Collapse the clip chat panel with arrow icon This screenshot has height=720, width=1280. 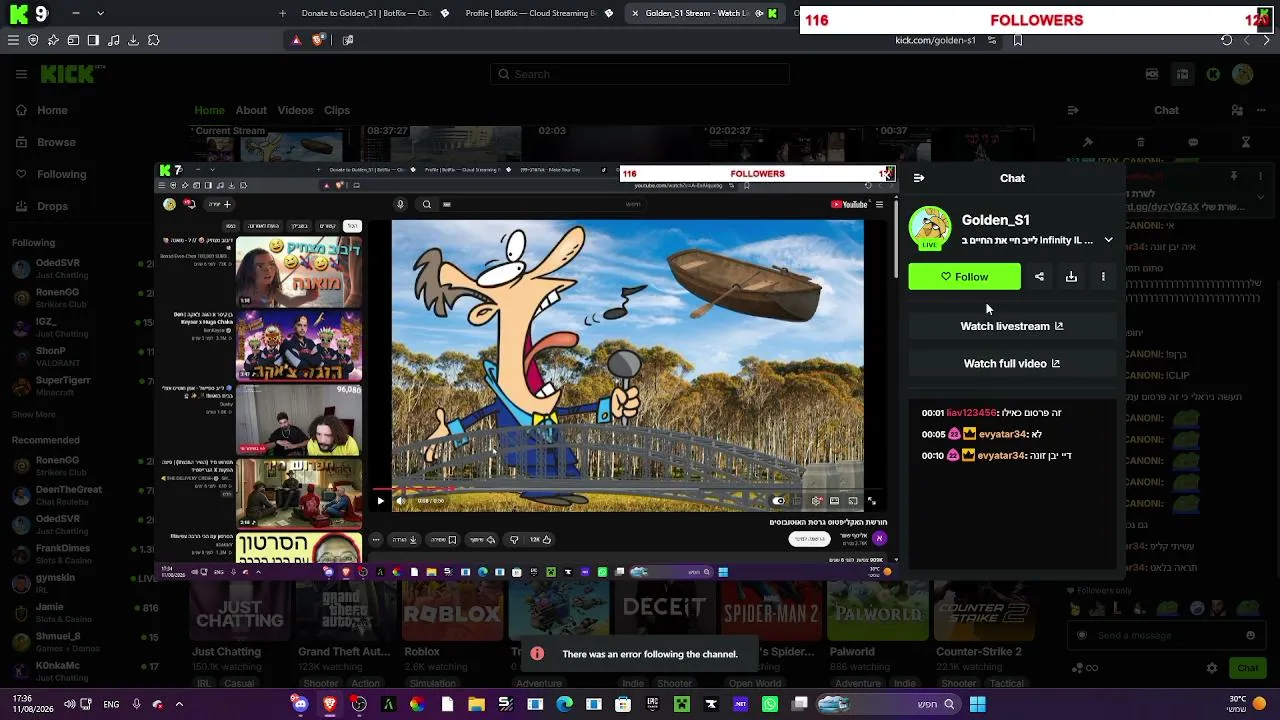tap(919, 178)
